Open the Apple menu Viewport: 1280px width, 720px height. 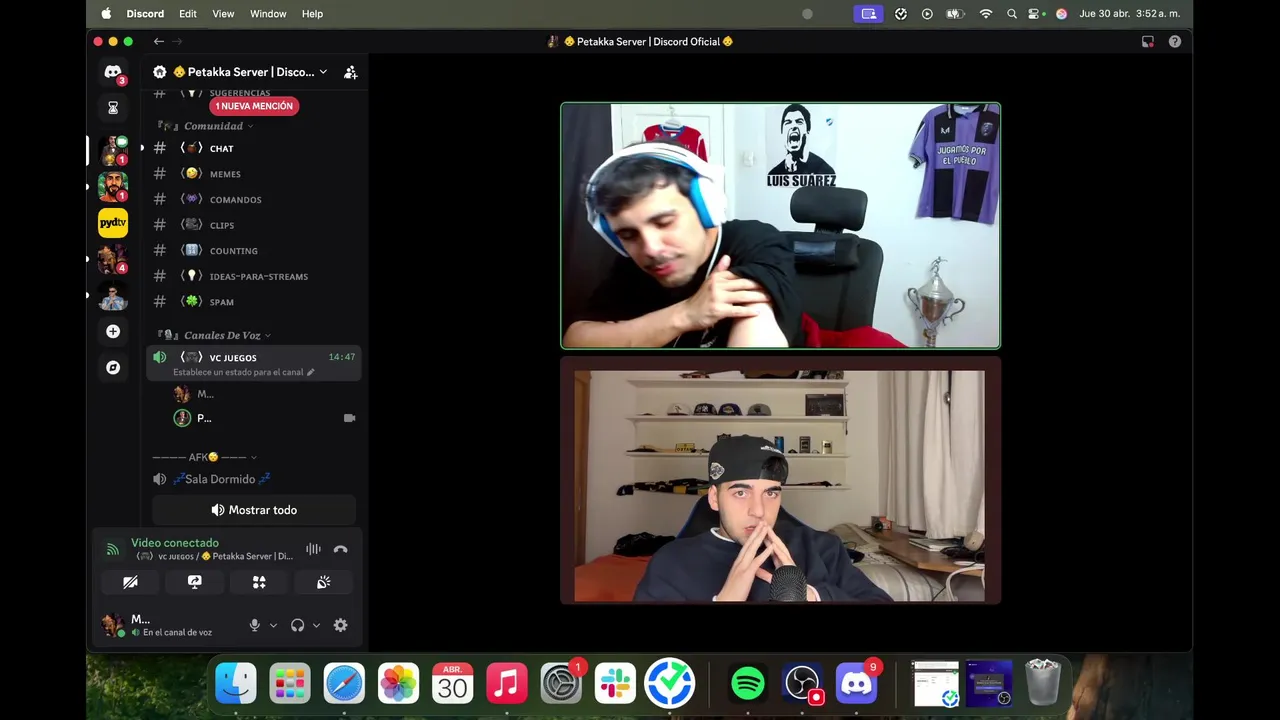(106, 14)
